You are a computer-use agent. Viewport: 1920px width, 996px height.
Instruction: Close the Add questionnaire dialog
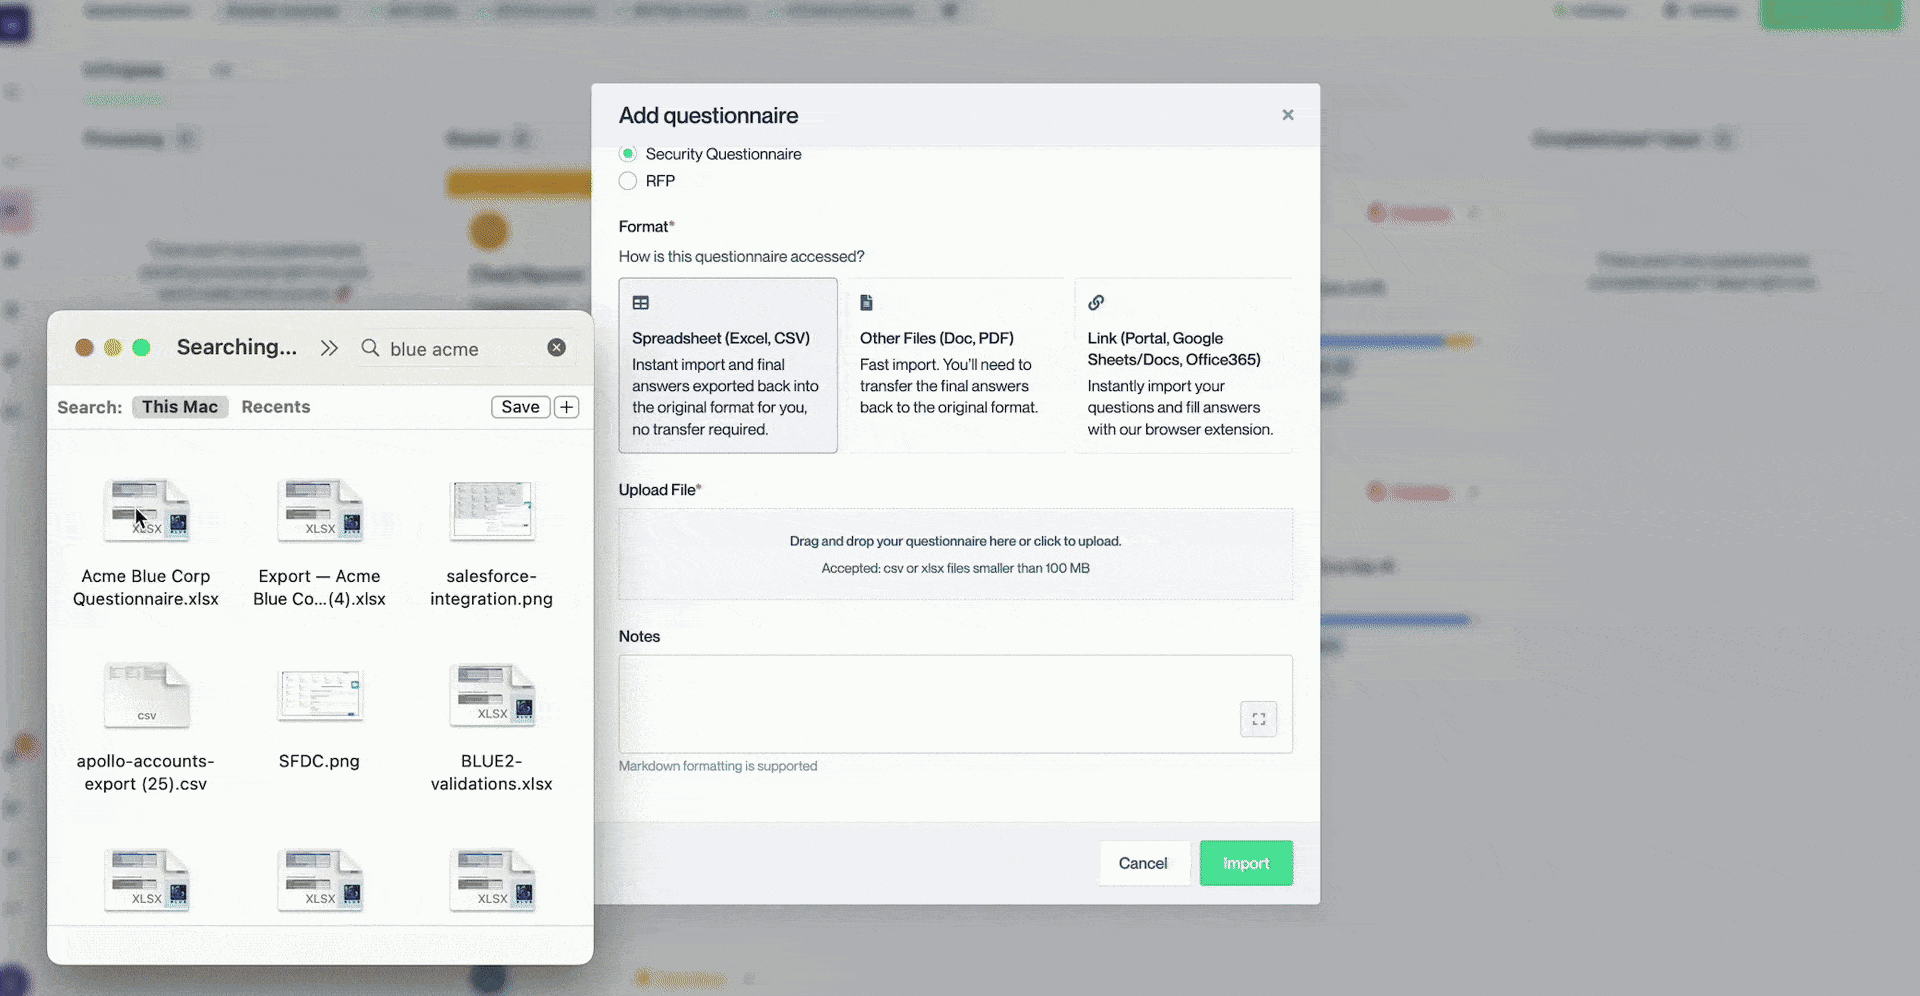1288,115
